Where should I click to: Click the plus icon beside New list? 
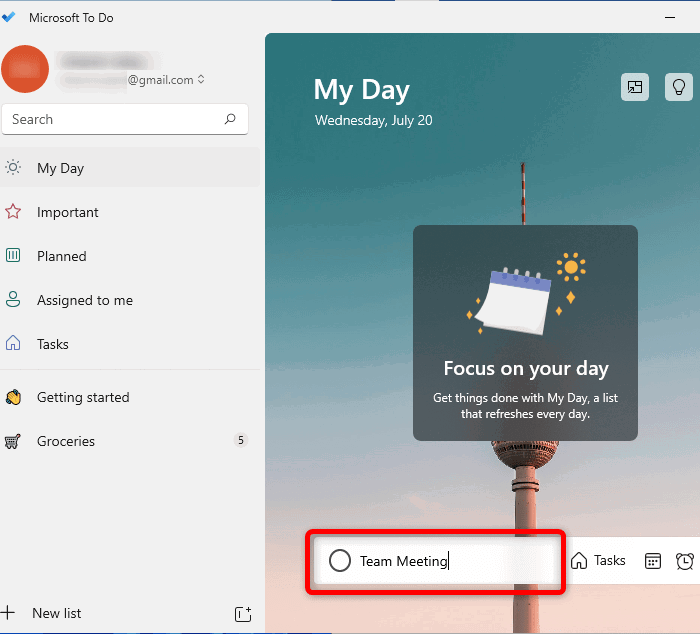(8, 612)
